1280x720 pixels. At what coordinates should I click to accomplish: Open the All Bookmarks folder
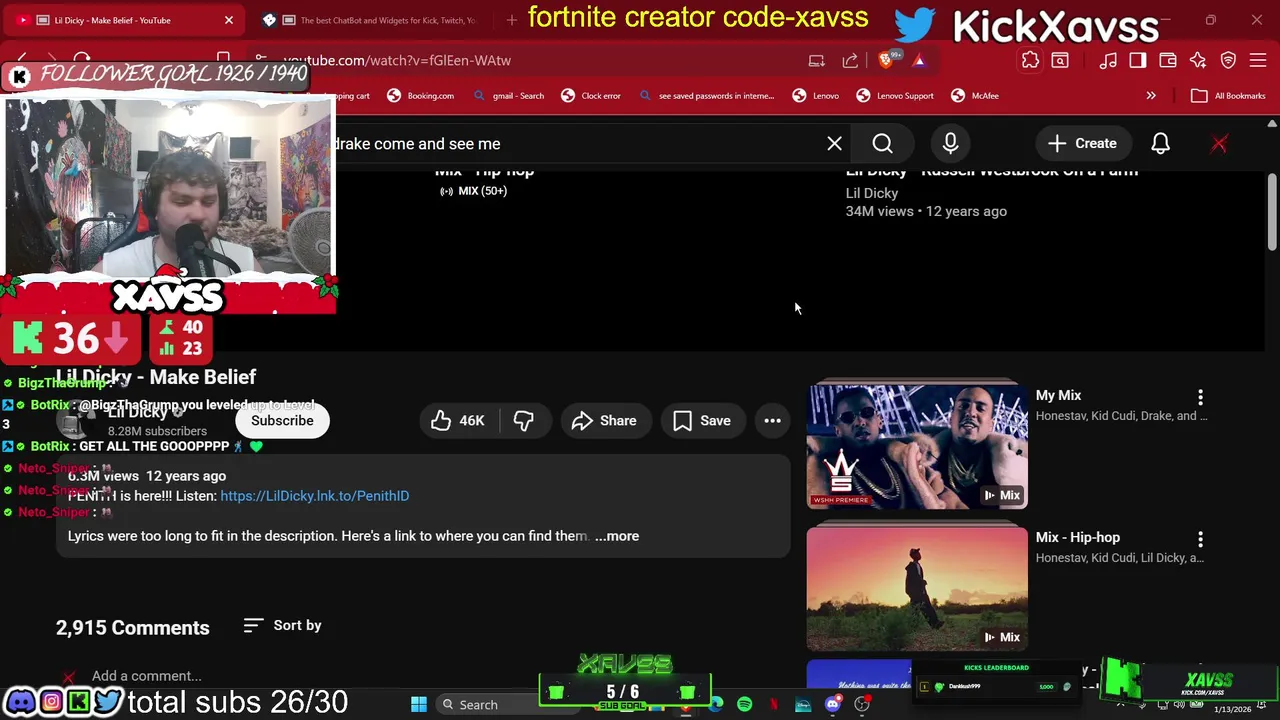coord(1228,96)
